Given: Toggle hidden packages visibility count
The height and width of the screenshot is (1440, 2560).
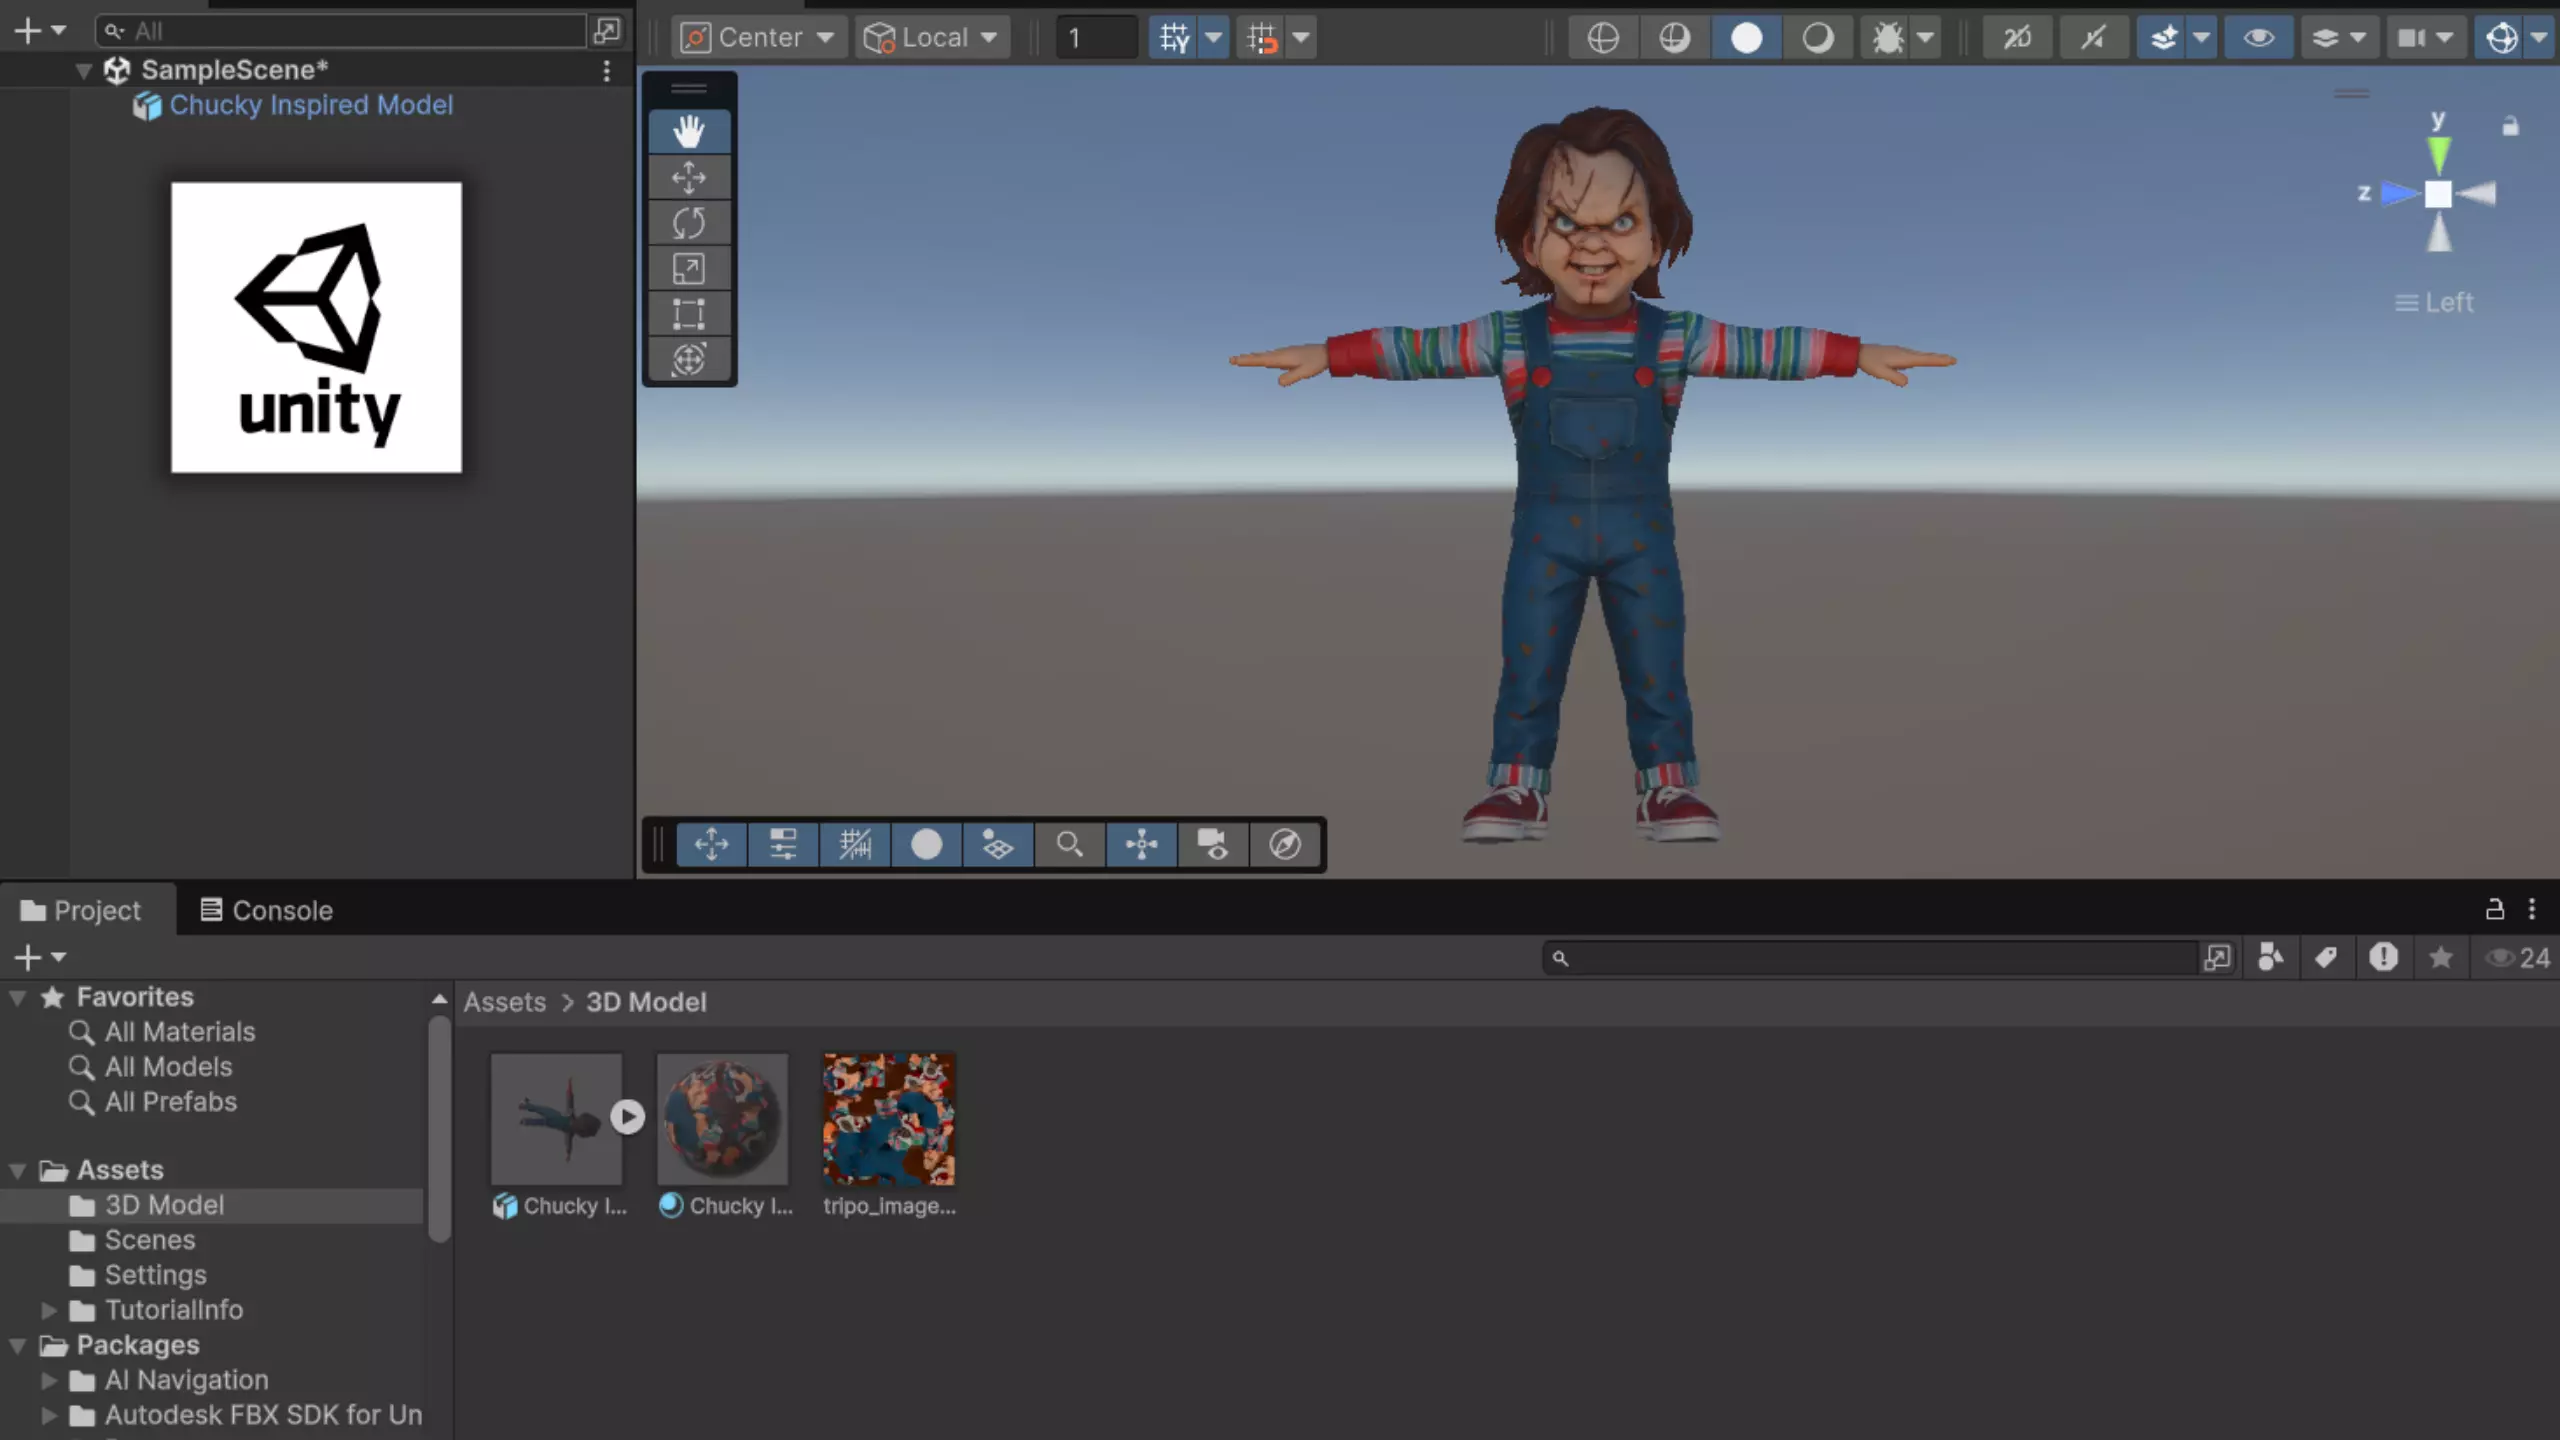Looking at the screenshot, I should pyautogui.click(x=2518, y=958).
